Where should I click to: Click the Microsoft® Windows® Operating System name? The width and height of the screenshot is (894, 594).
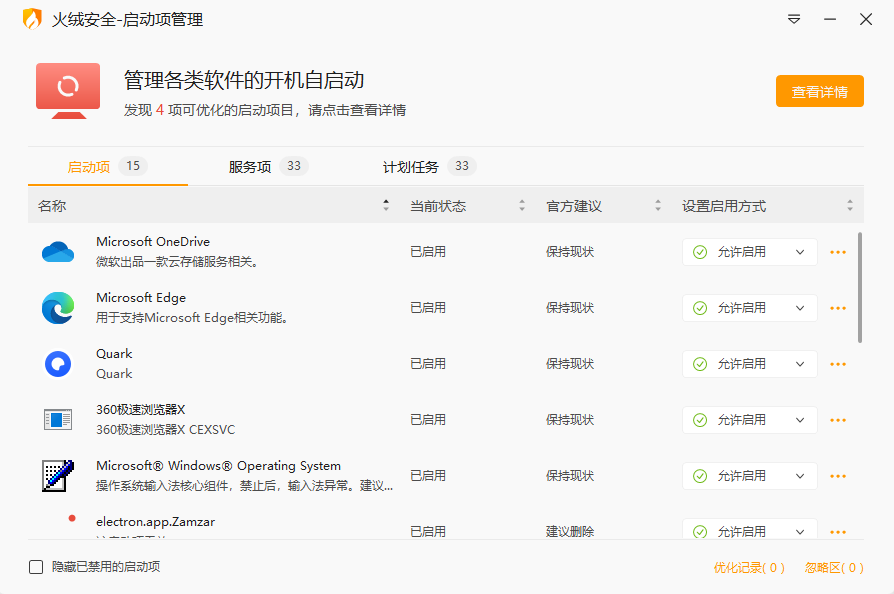[x=218, y=466]
